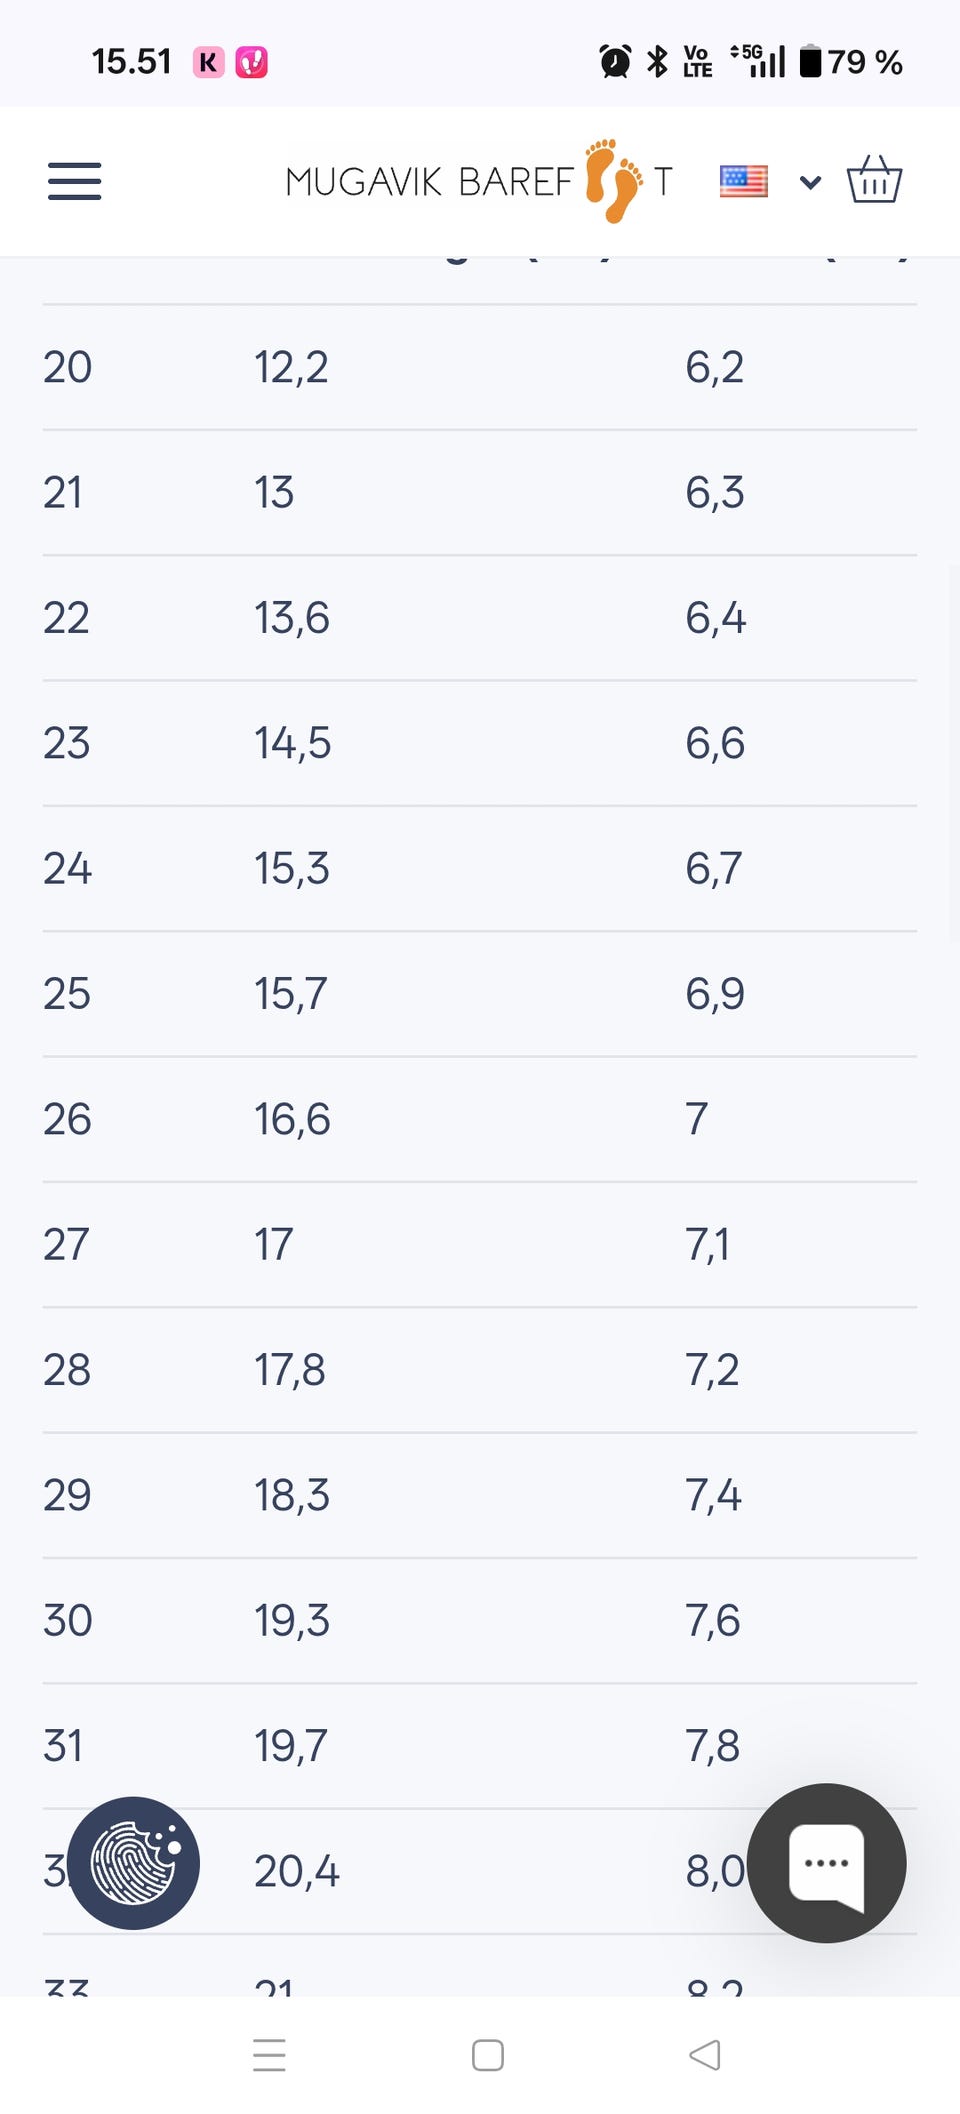The image size is (960, 2114).
Task: Select size 26 in the table
Action: pos(67,1119)
